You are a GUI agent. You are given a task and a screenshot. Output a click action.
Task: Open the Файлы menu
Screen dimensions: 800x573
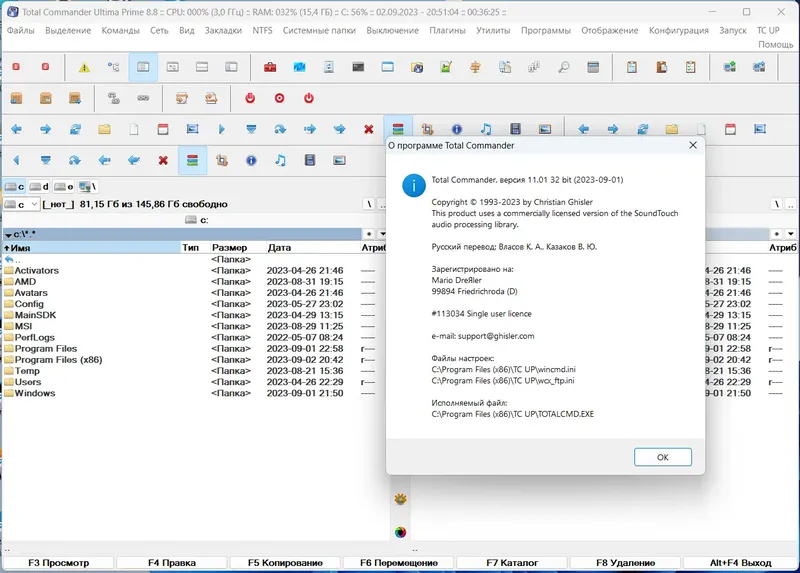click(20, 31)
